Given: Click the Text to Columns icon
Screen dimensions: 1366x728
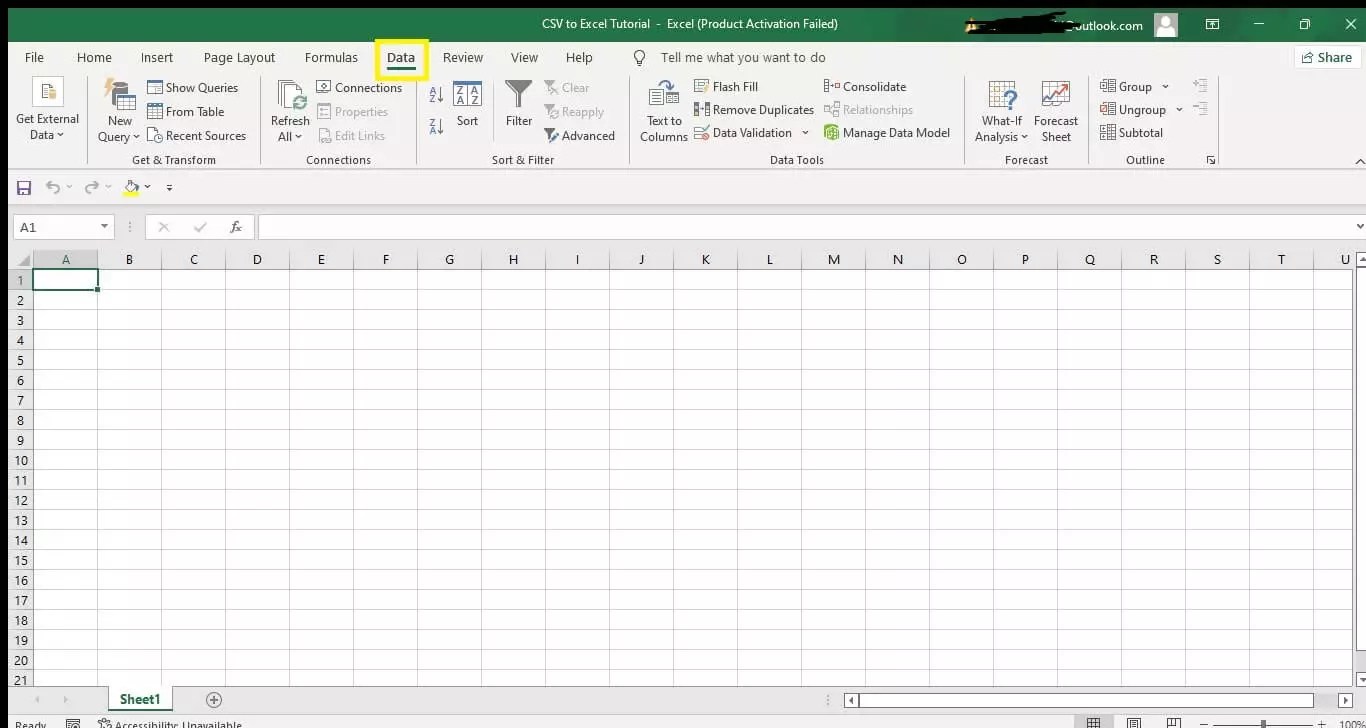Looking at the screenshot, I should click(661, 110).
